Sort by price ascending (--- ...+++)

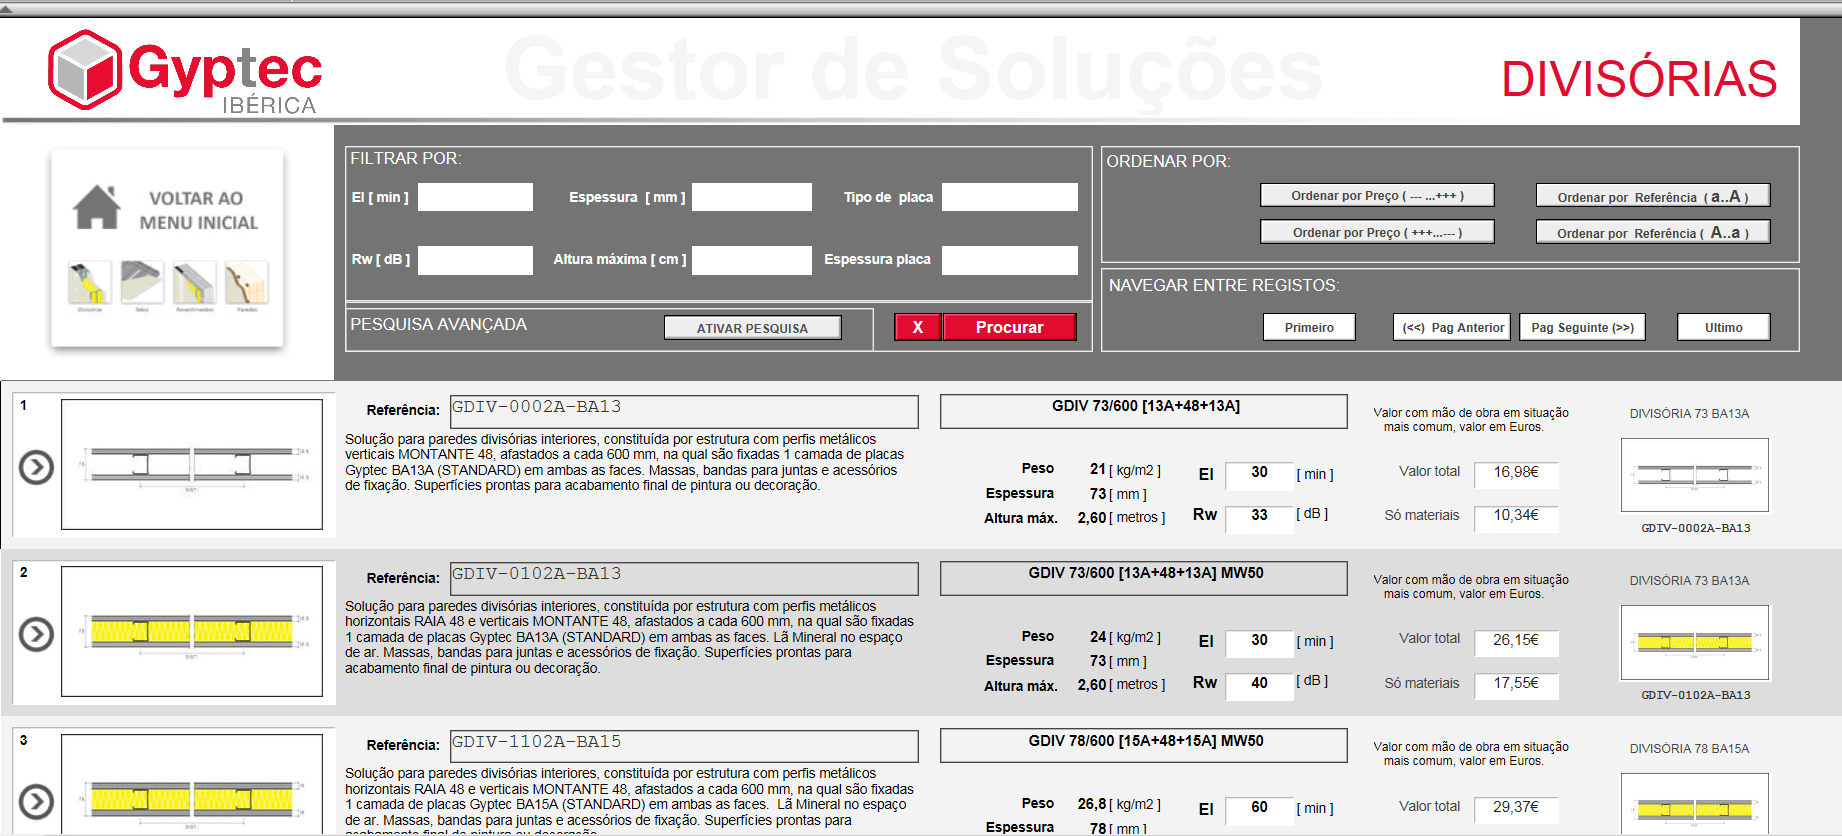tap(1377, 196)
